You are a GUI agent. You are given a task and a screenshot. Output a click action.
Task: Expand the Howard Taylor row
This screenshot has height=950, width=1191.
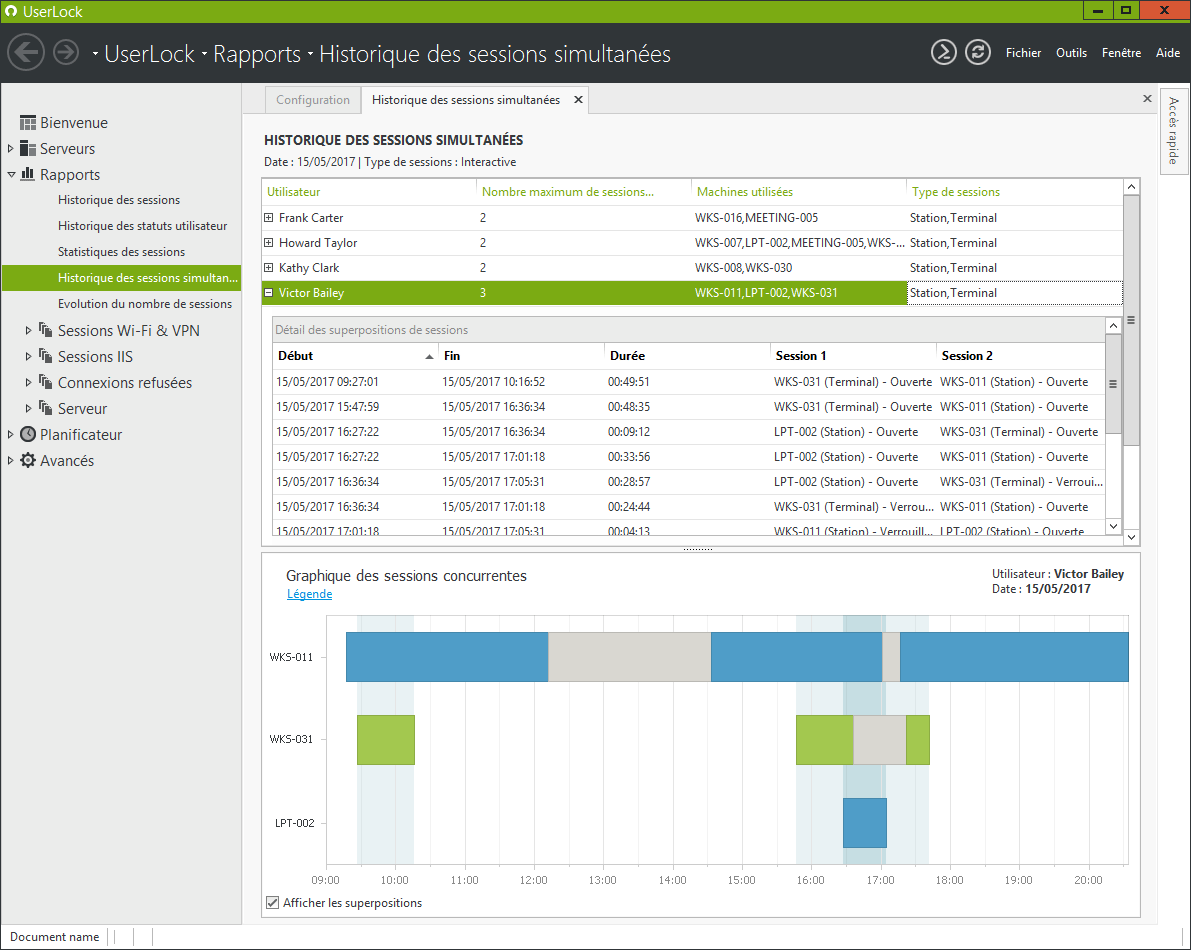(268, 242)
